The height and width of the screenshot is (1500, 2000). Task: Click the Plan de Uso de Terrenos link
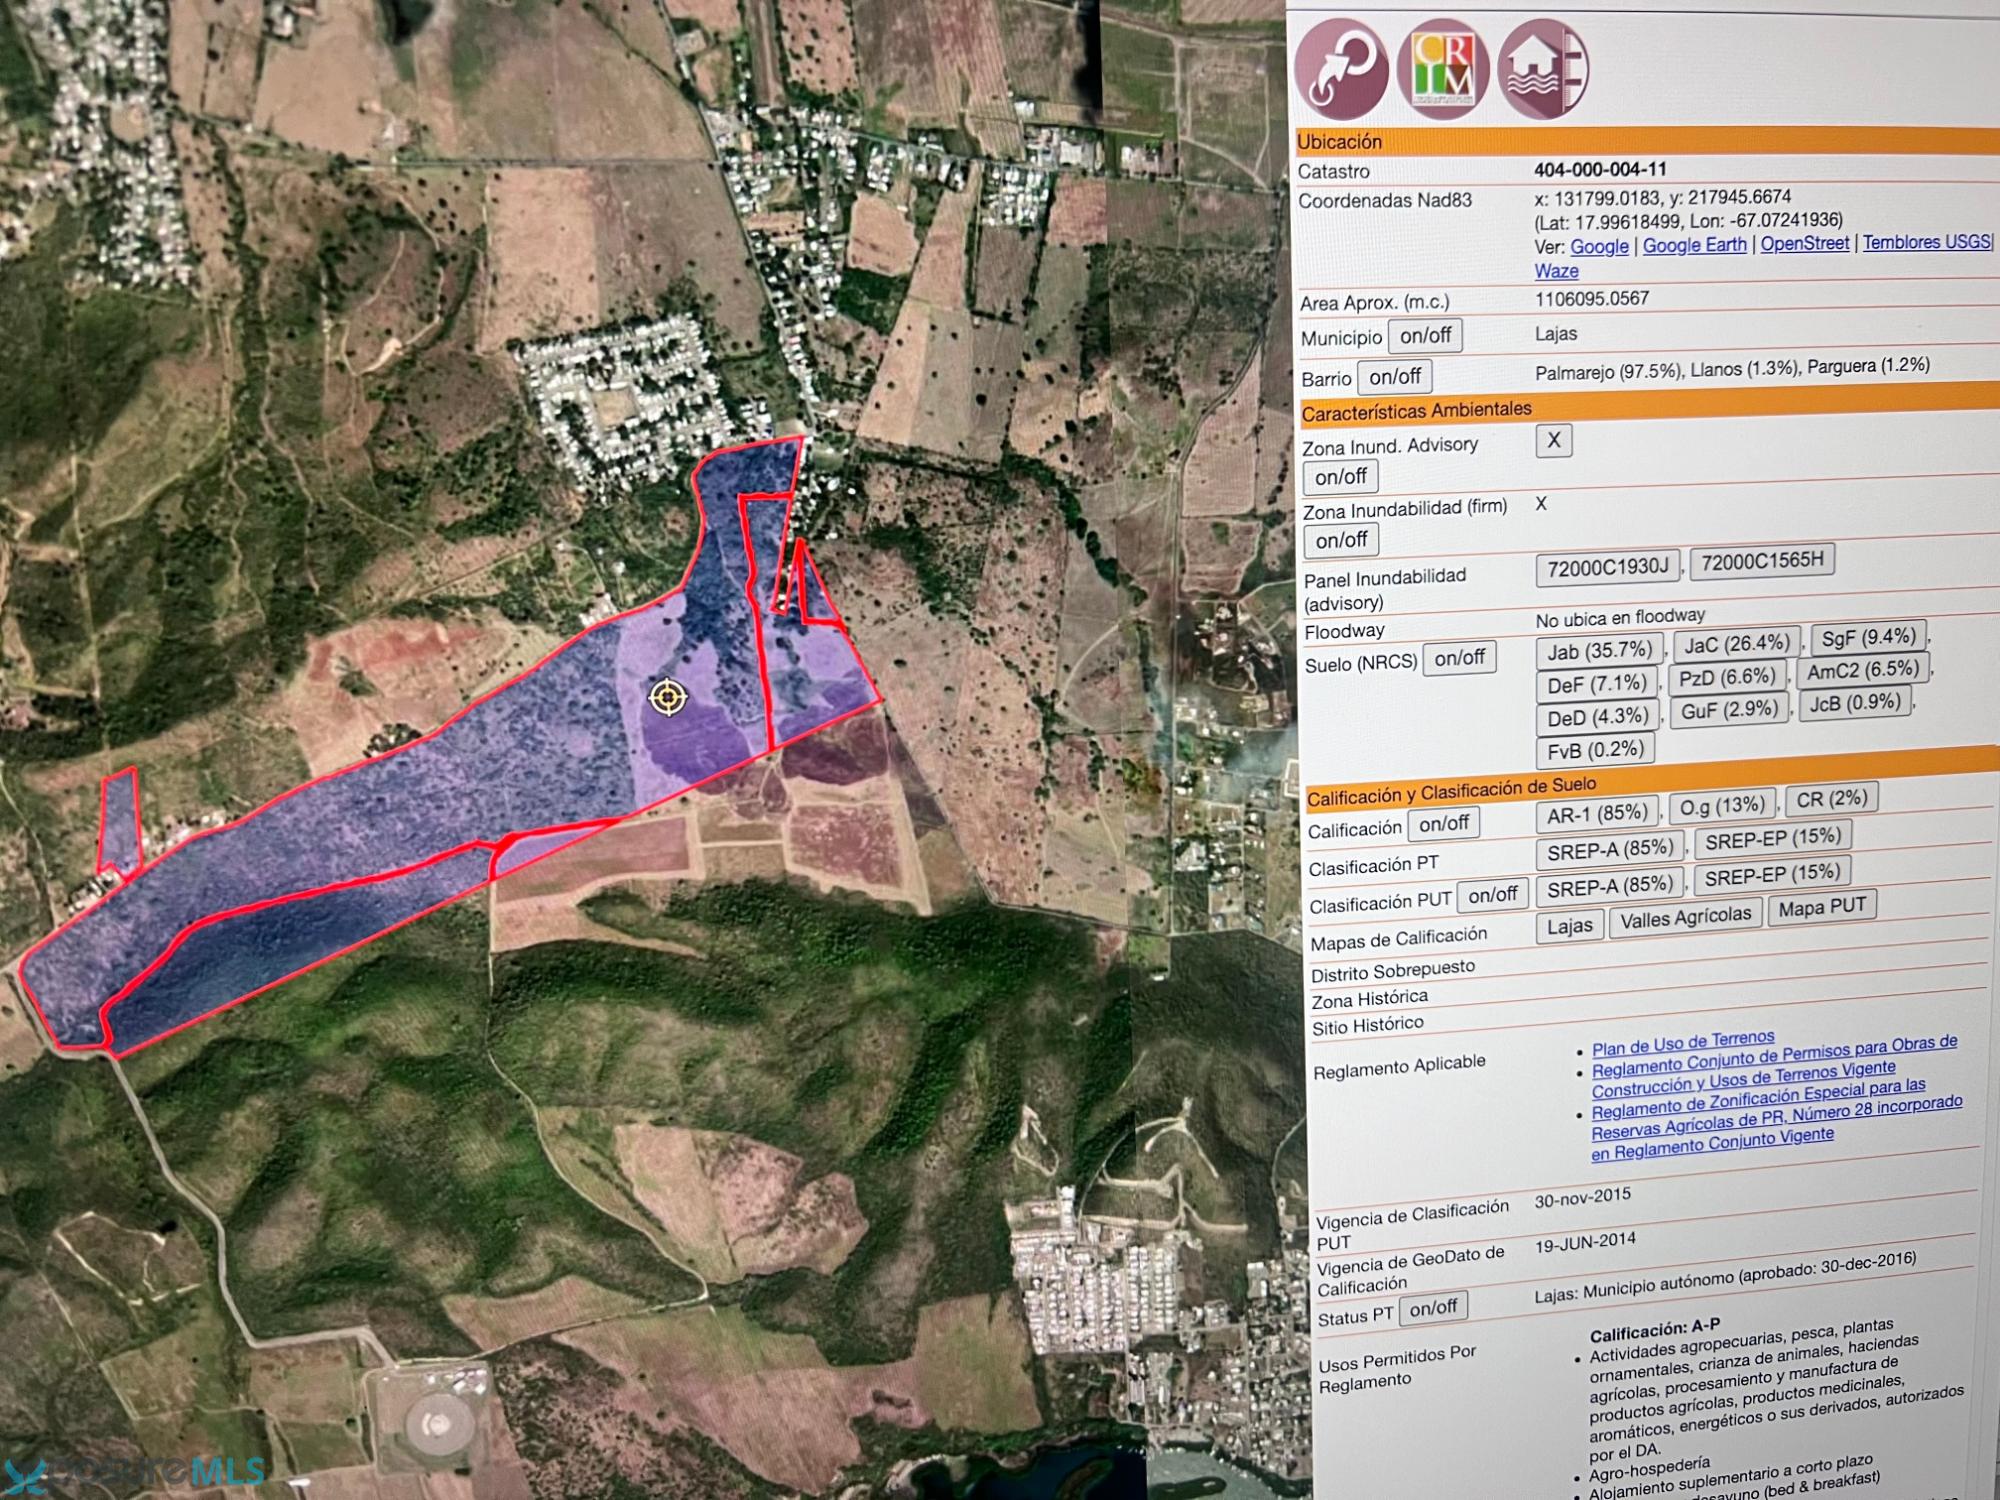point(1682,1042)
